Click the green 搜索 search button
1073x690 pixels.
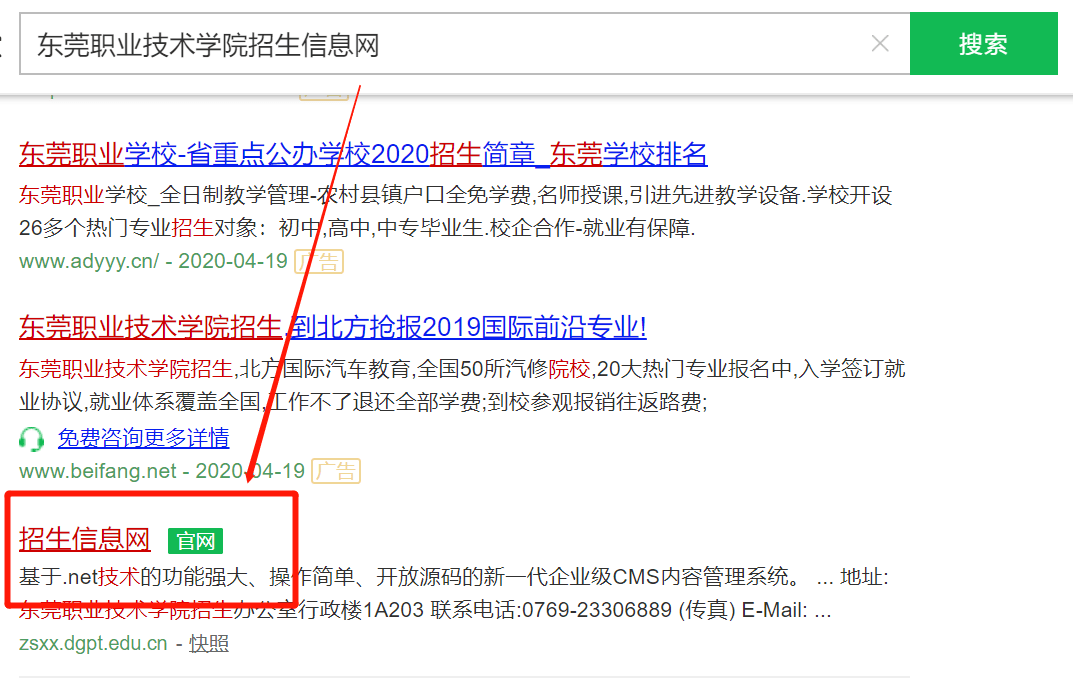[983, 44]
